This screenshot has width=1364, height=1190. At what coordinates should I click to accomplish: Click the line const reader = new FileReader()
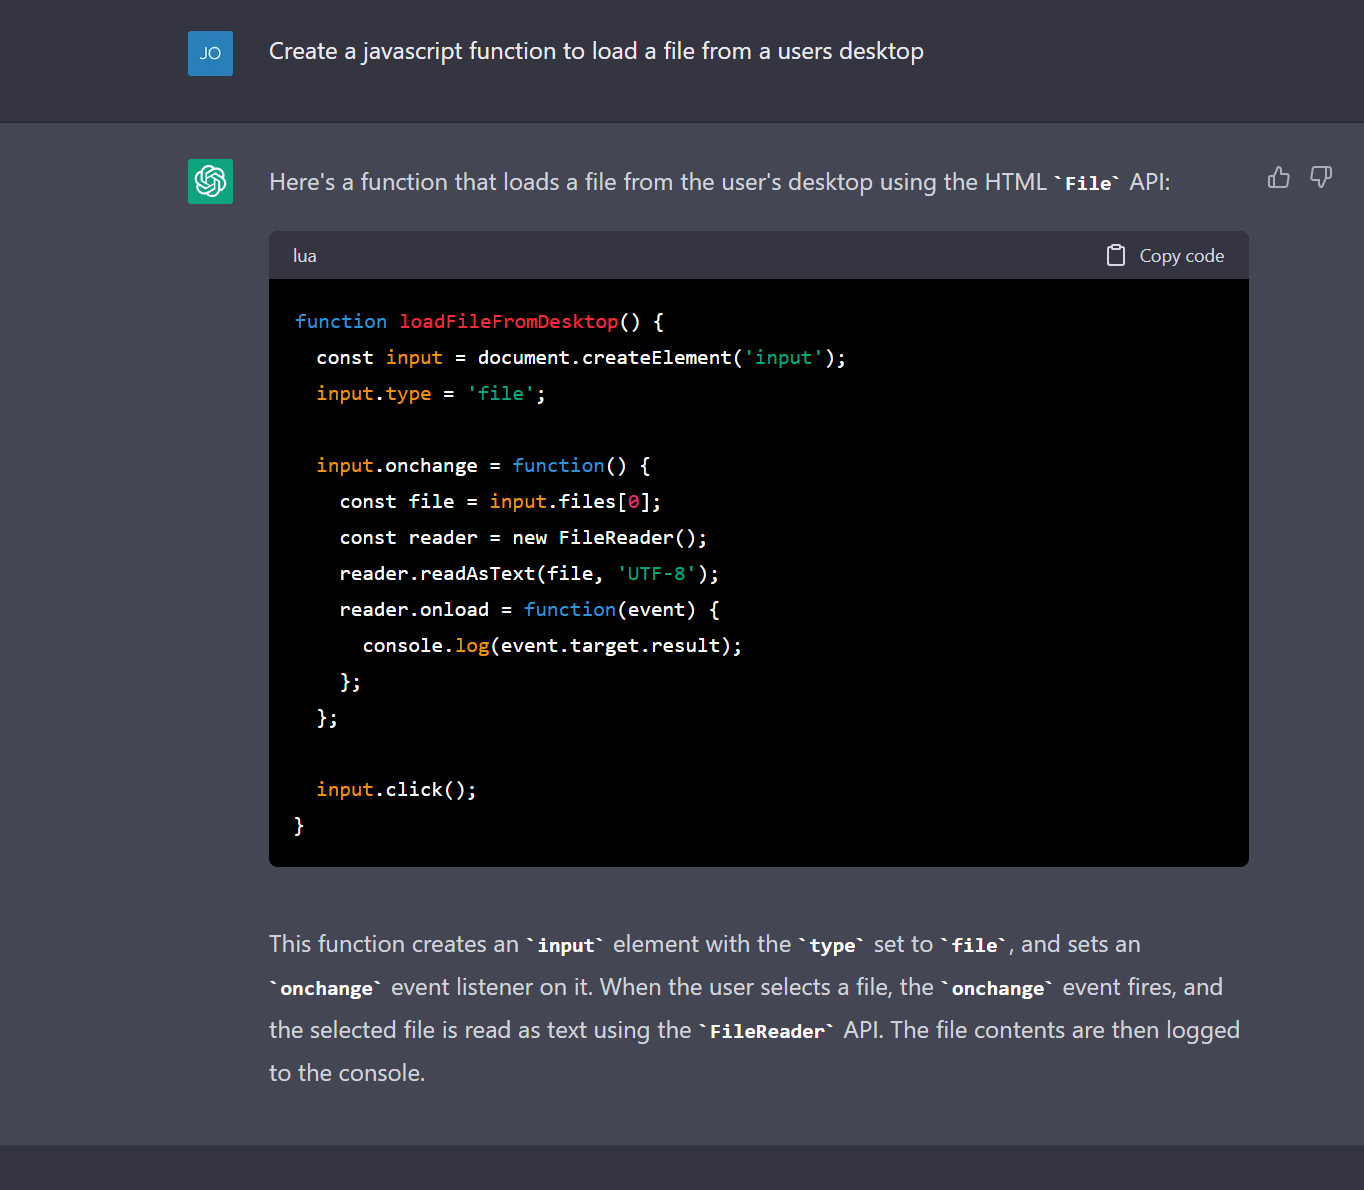pos(523,537)
